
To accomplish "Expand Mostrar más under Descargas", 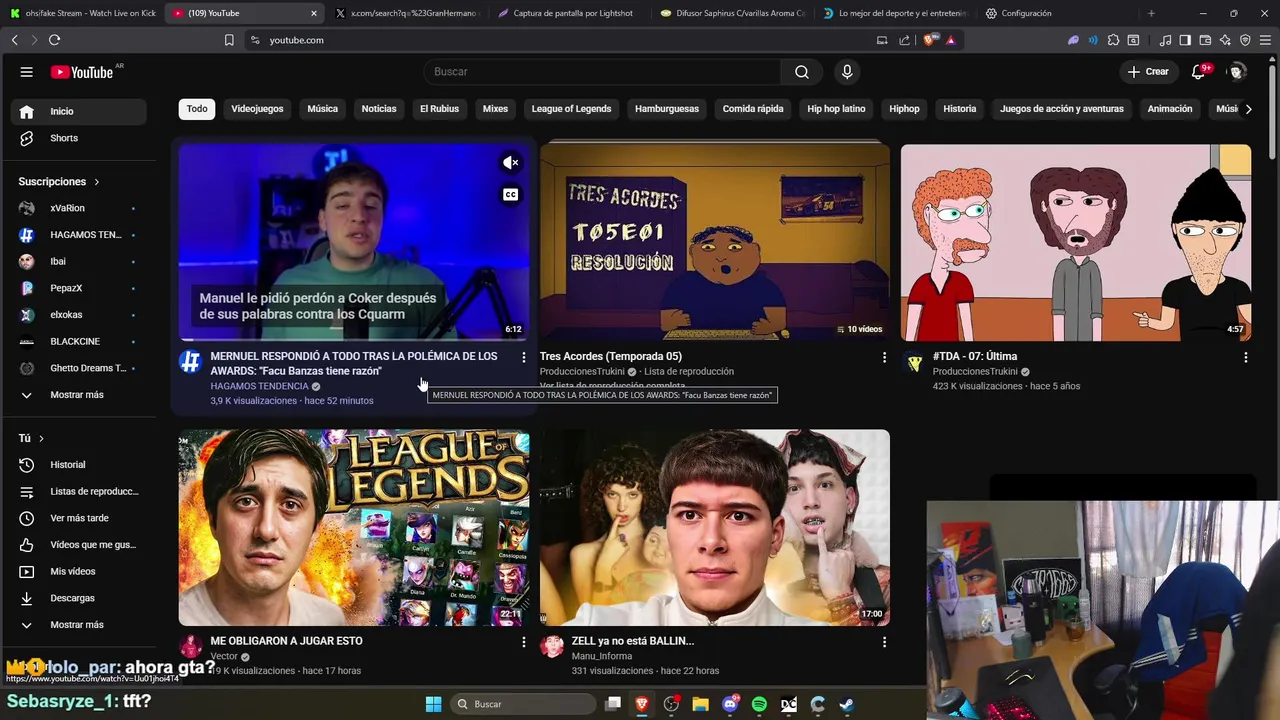I will point(78,625).
